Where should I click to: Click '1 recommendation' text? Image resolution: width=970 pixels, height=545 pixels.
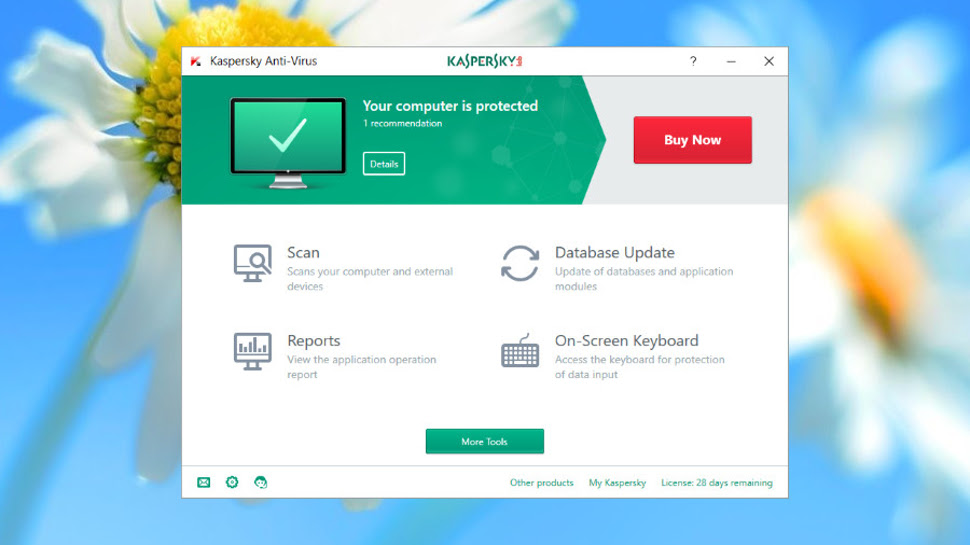click(x=402, y=123)
